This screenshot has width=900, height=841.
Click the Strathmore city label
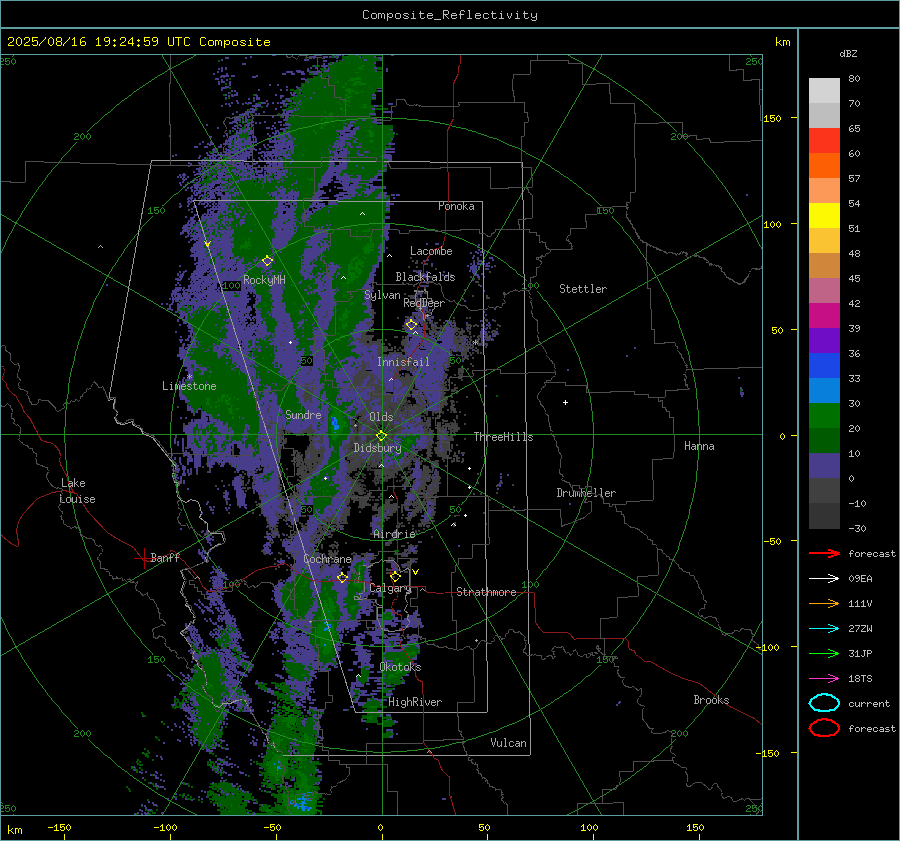click(x=486, y=592)
